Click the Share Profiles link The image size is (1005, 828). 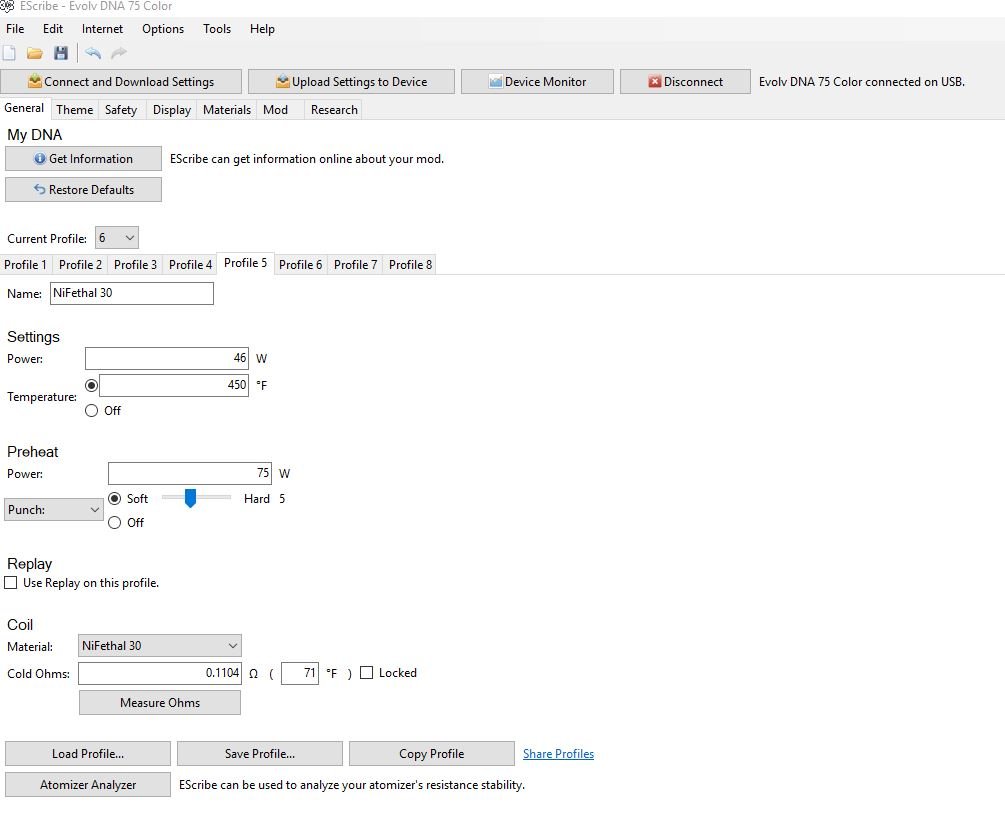[558, 754]
